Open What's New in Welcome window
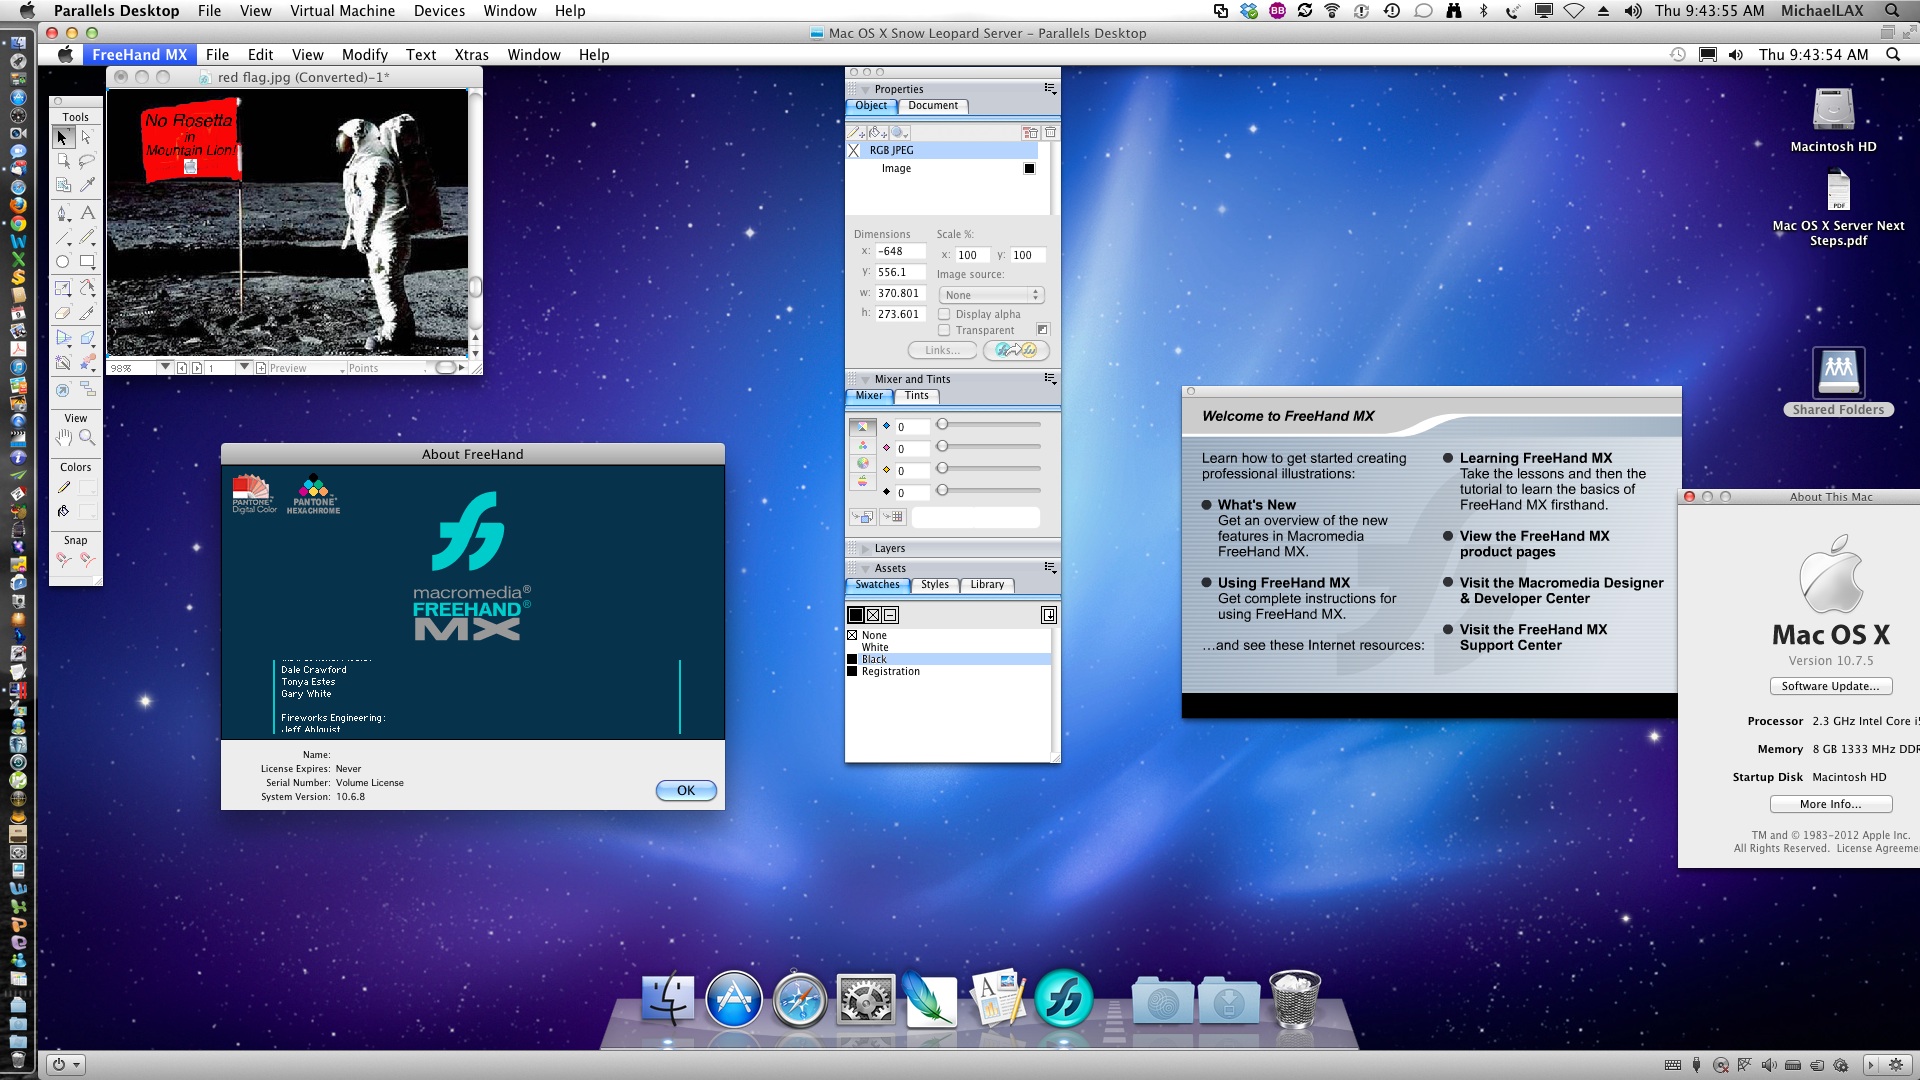The height and width of the screenshot is (1080, 1920). 1256,505
